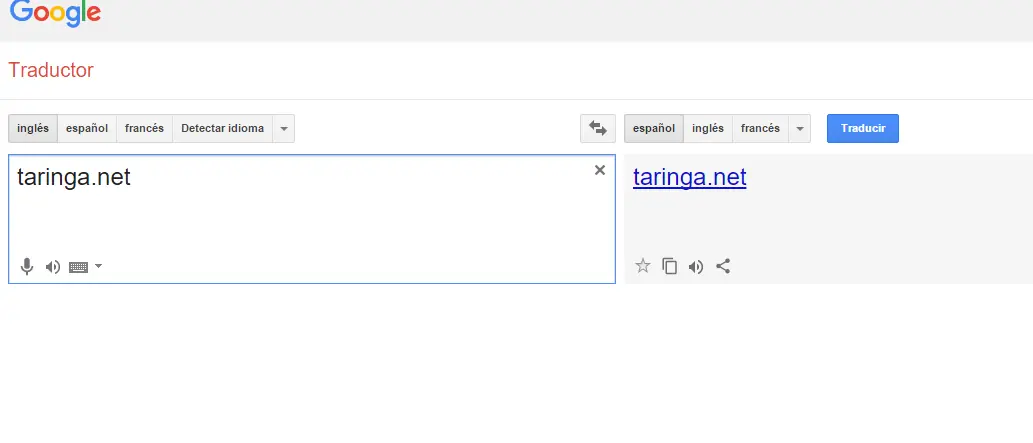Viewport: 1033px width, 443px height.
Task: Star the translation to save it
Action: (643, 266)
